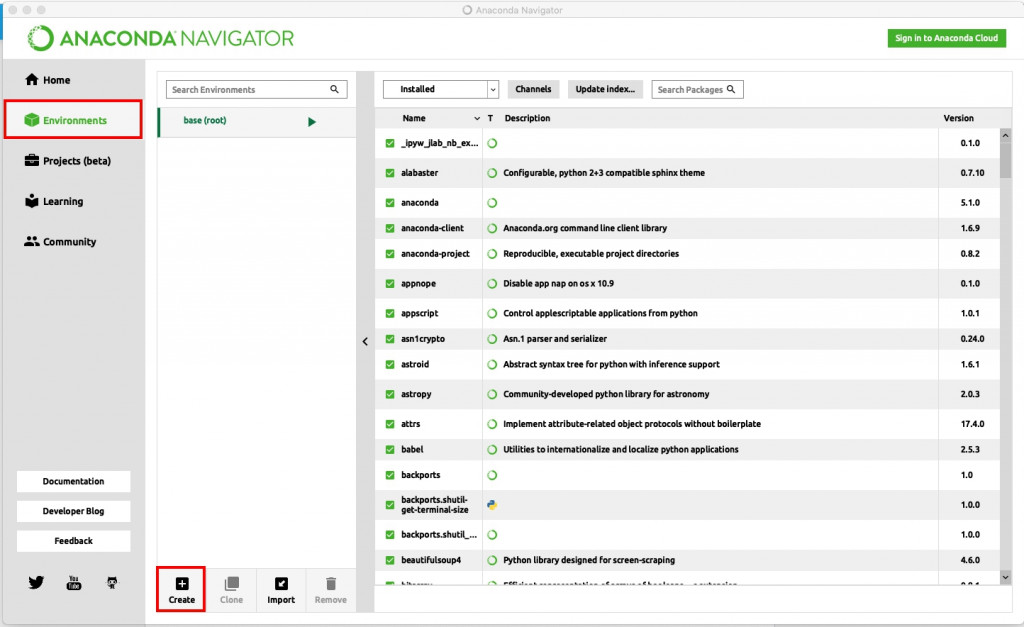
Task: Click the astroid package name
Action: [x=415, y=364]
